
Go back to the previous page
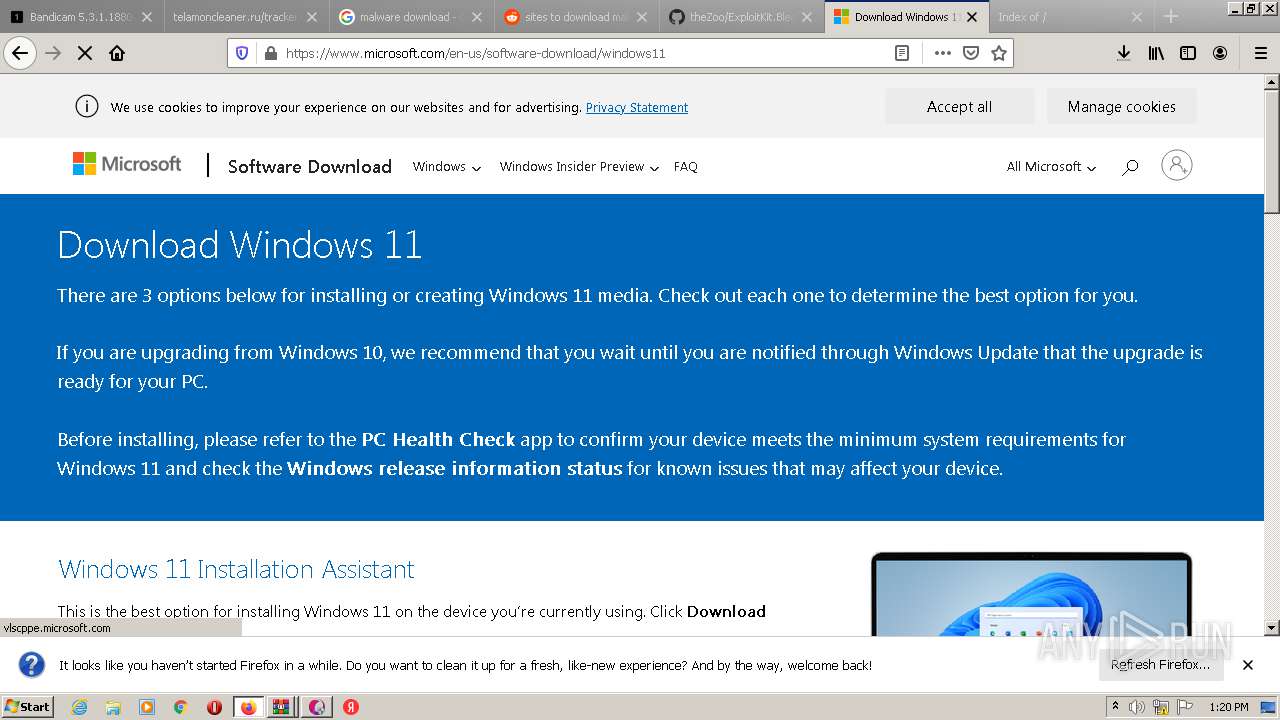(20, 53)
